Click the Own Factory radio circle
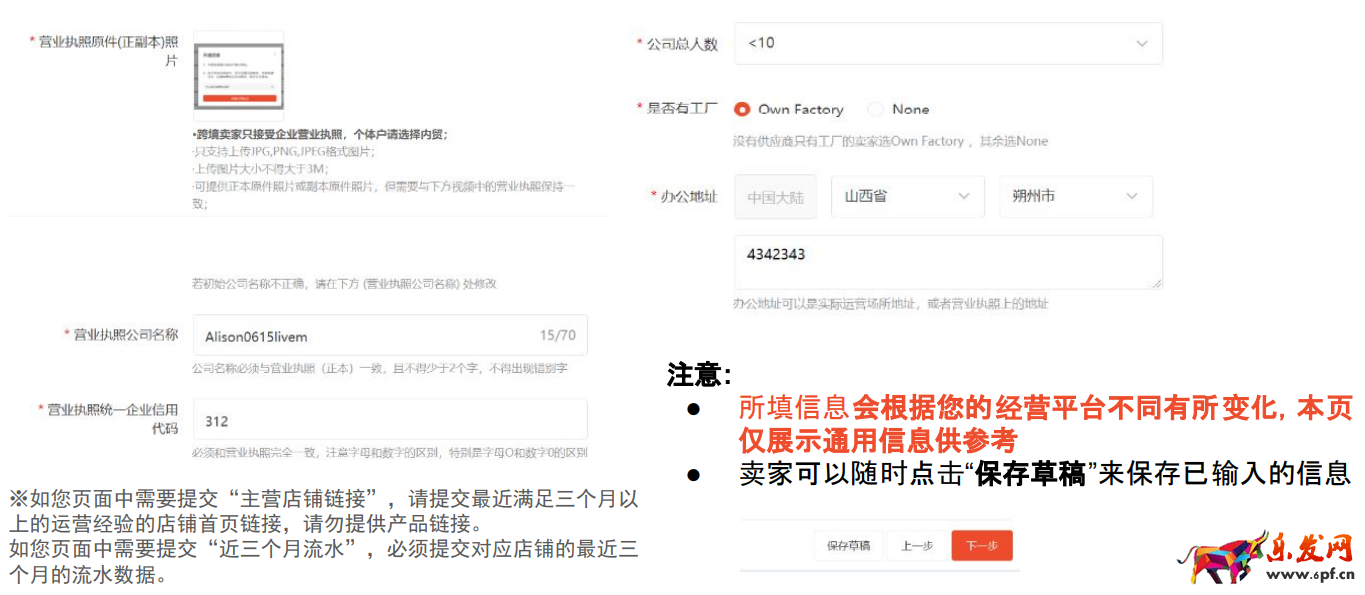1365x595 pixels. 742,109
